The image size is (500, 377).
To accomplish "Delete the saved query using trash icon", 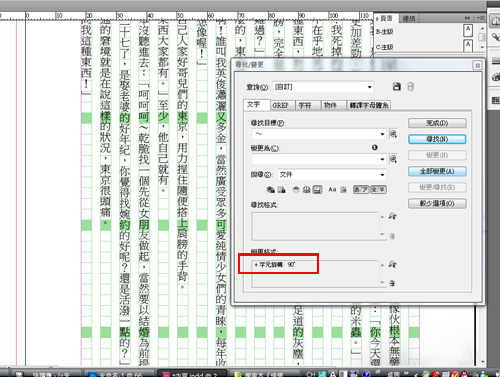I will point(410,87).
